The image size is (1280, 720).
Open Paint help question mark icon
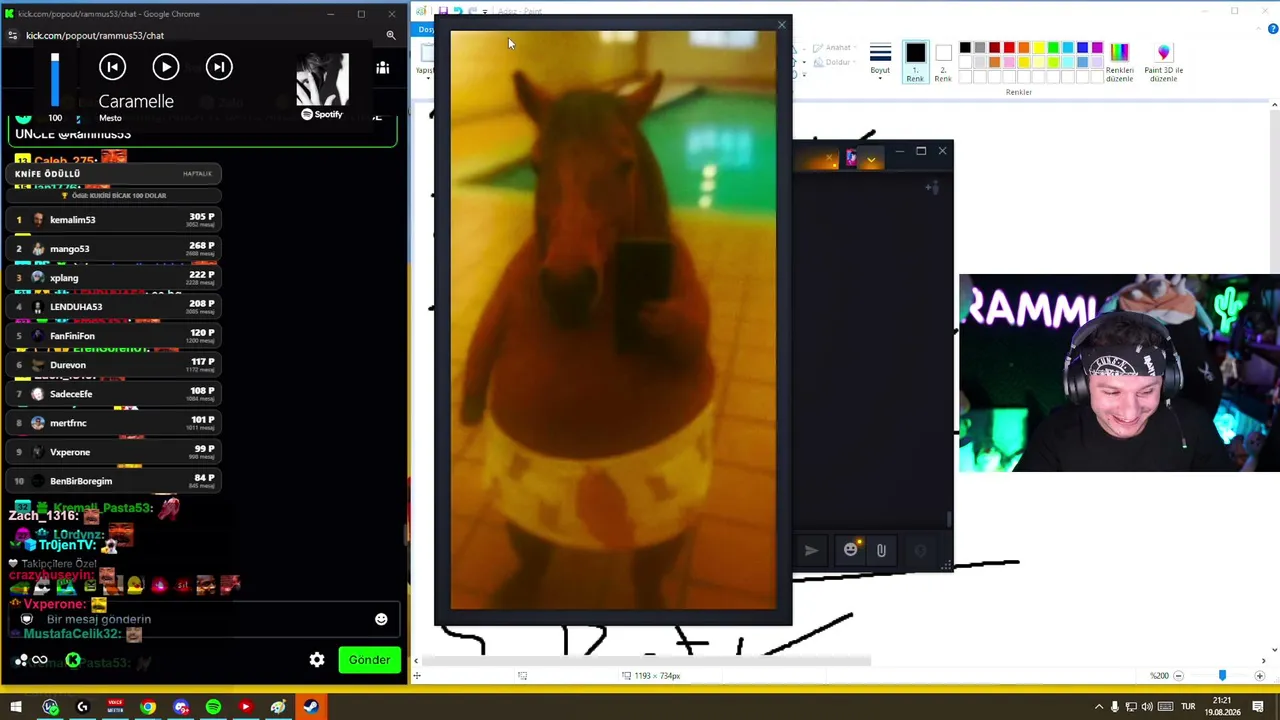click(x=1273, y=30)
